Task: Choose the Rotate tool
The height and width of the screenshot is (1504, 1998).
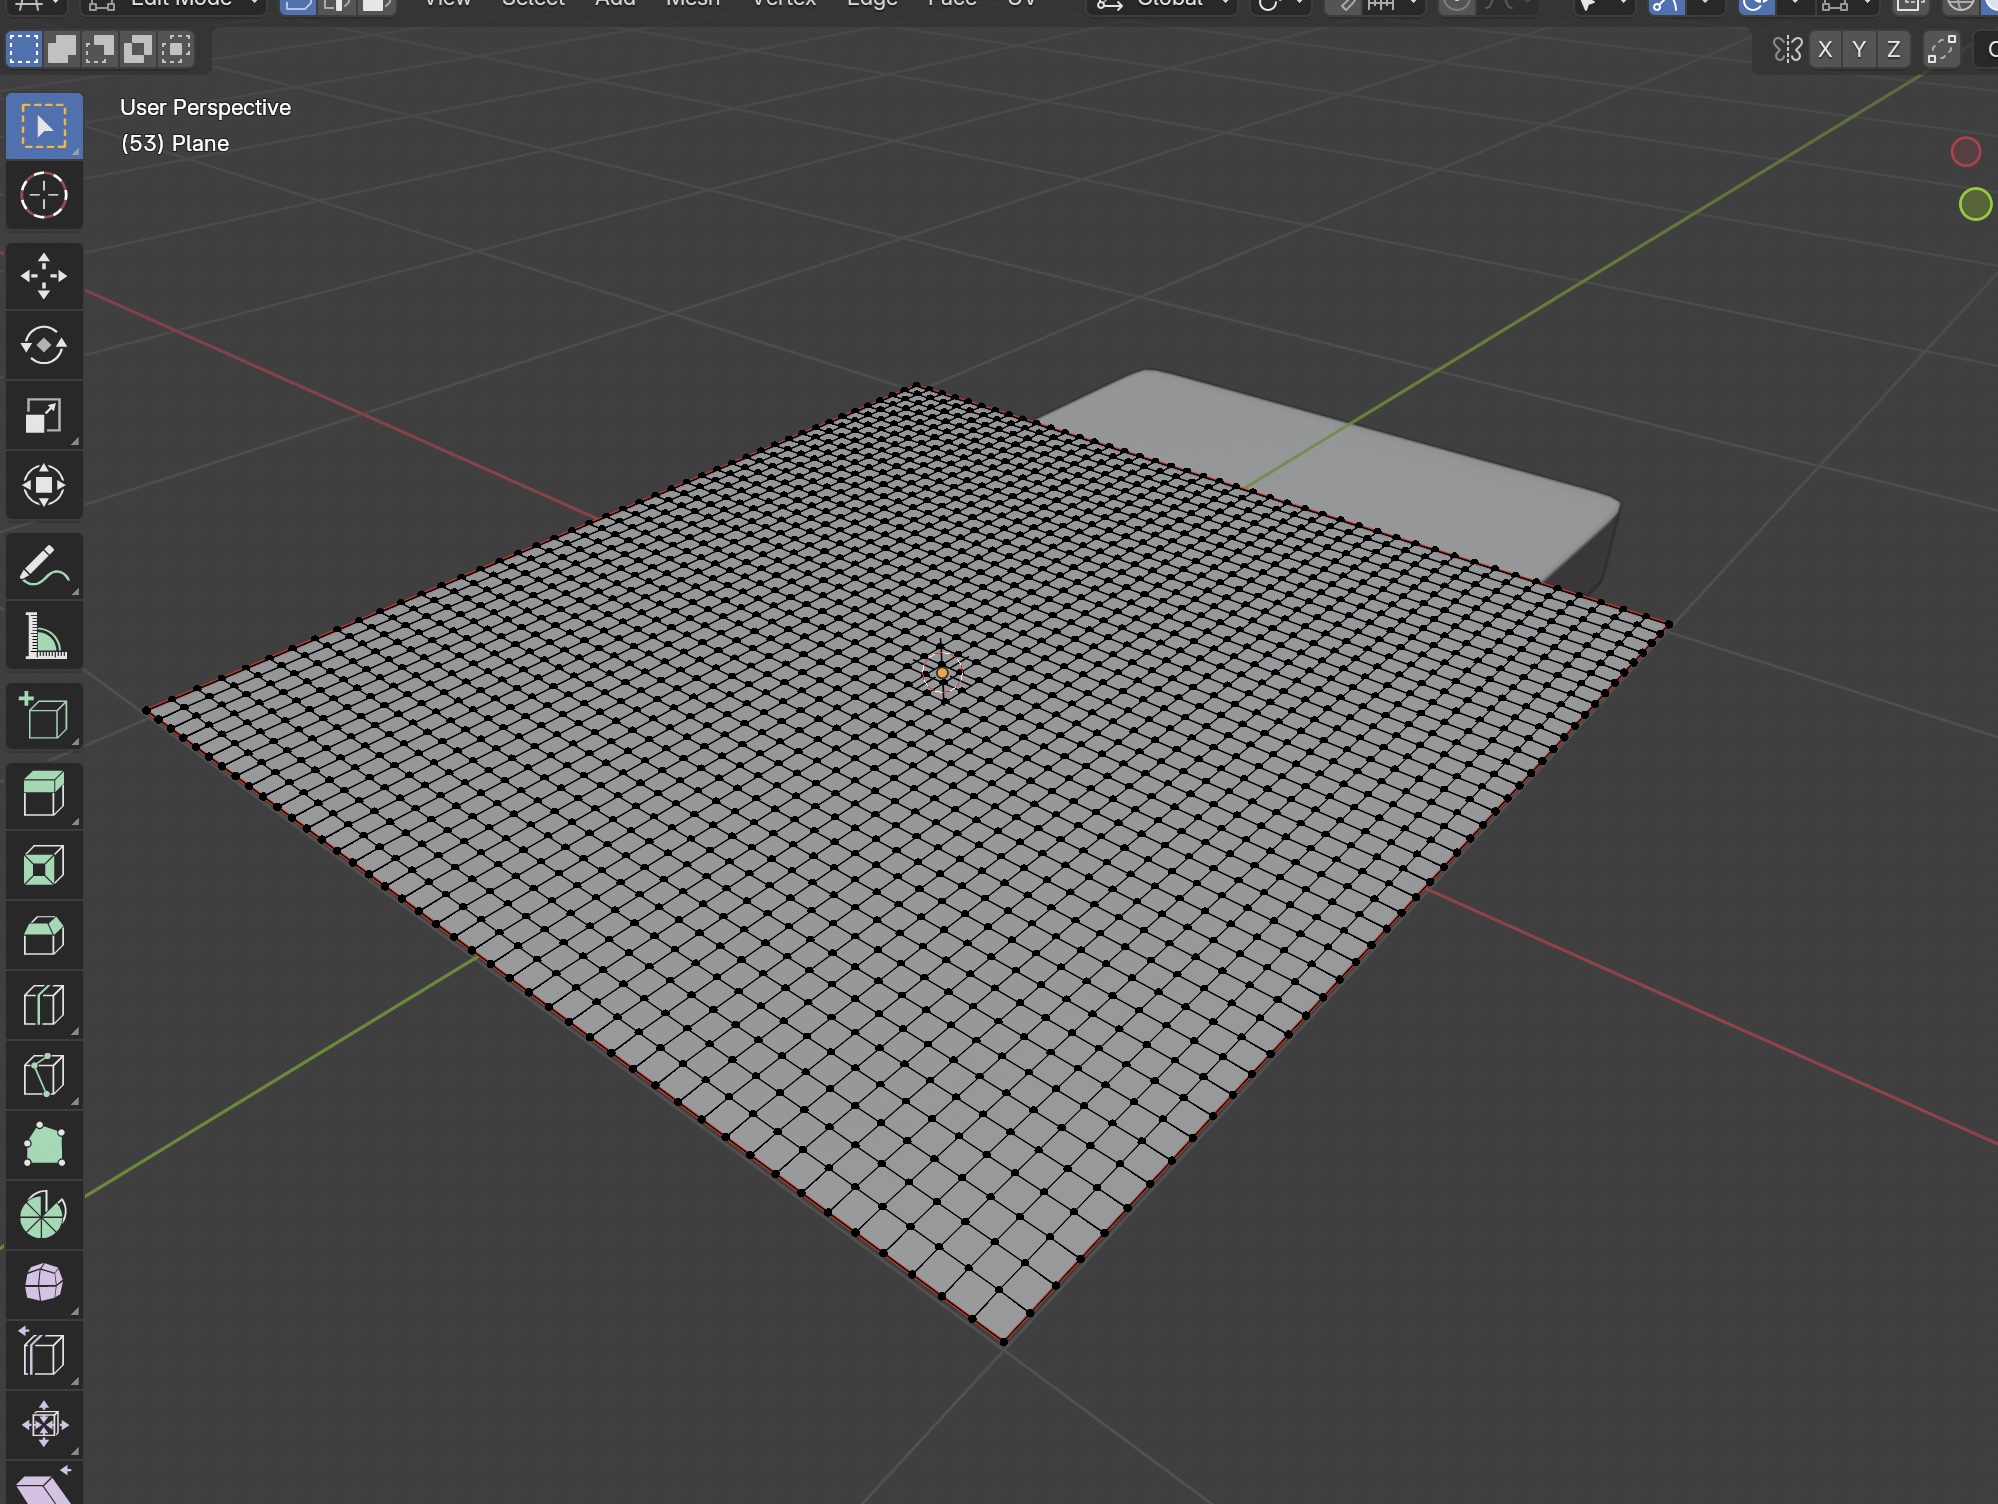Action: coord(44,345)
